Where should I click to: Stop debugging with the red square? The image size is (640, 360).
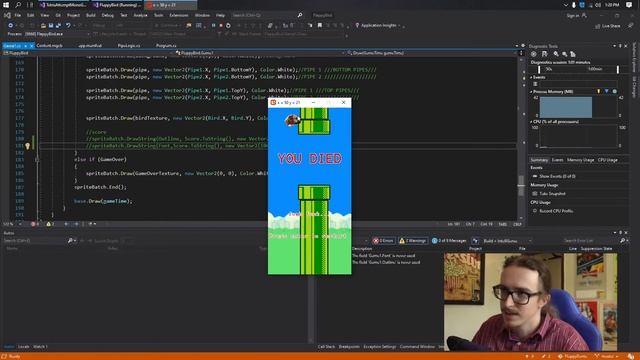click(221, 25)
